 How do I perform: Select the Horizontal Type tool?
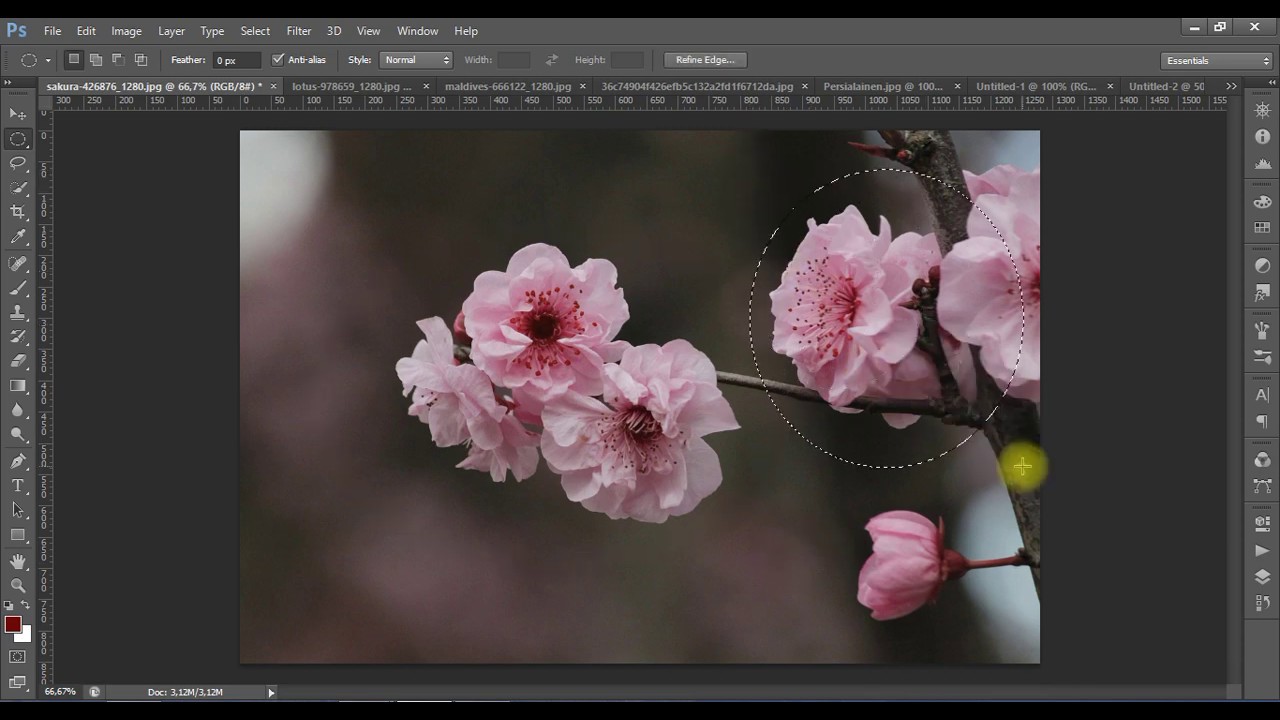coord(18,485)
